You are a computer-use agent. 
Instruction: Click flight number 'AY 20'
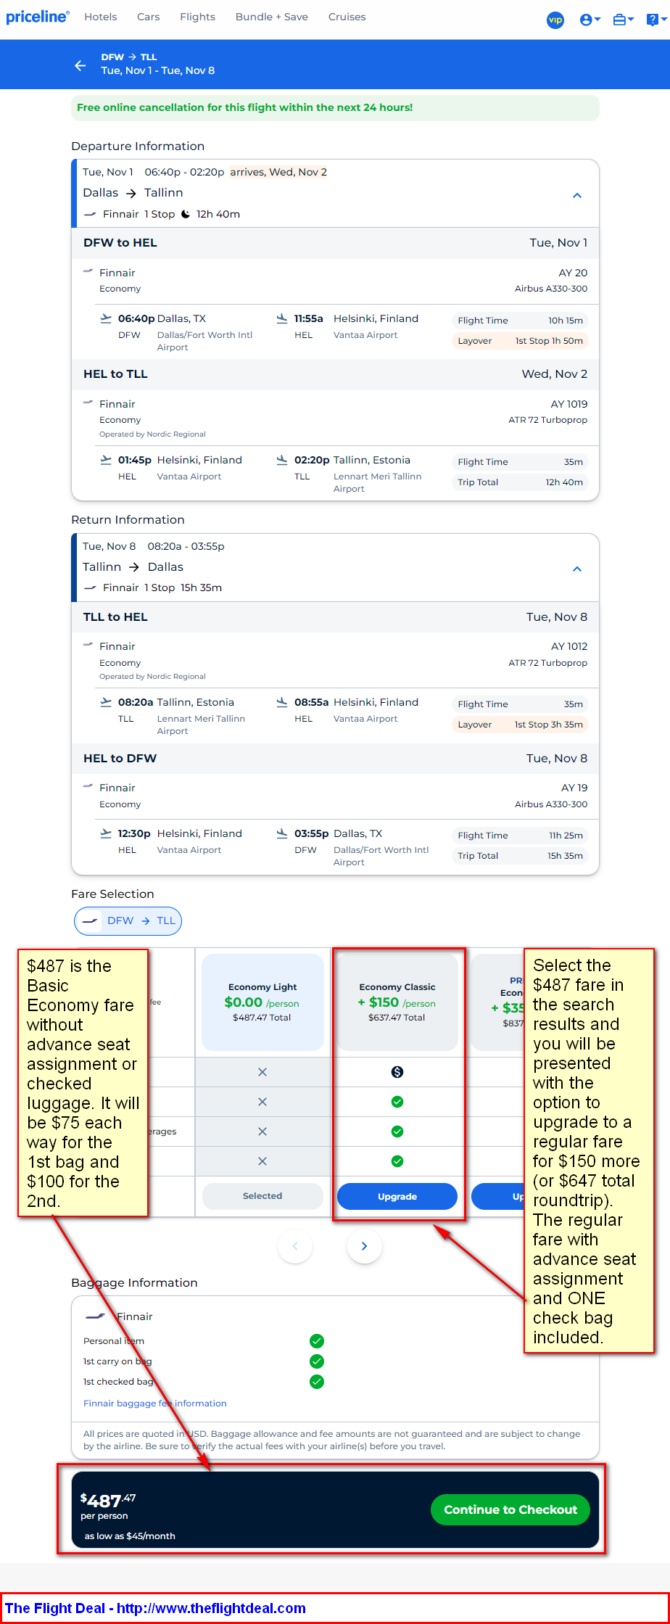click(575, 272)
